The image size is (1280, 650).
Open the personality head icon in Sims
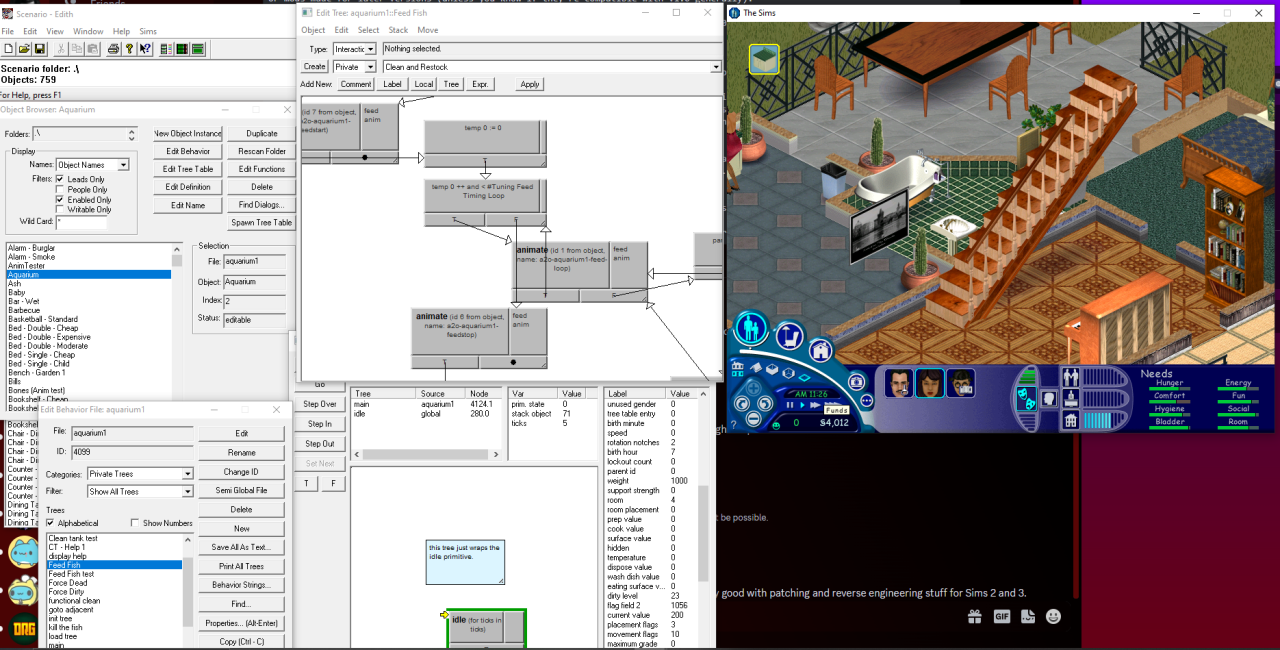point(1048,398)
